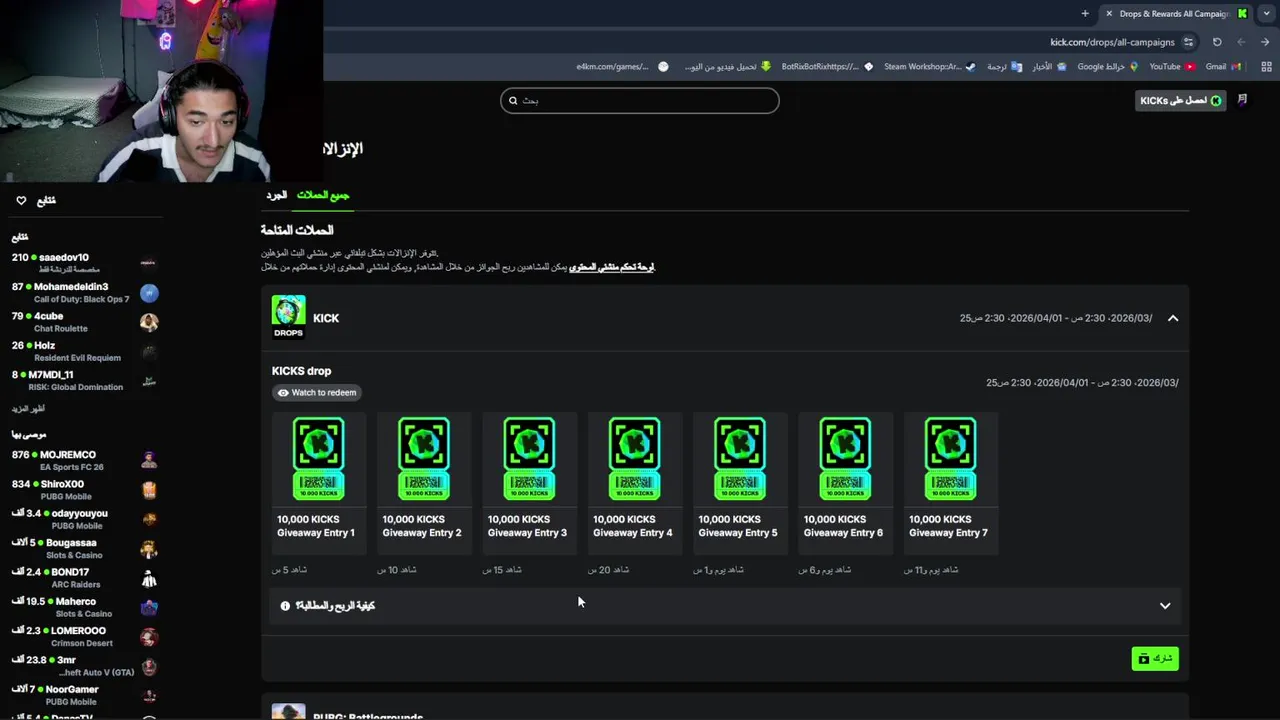Click Bougassaa avatar icon

click(x=149, y=549)
